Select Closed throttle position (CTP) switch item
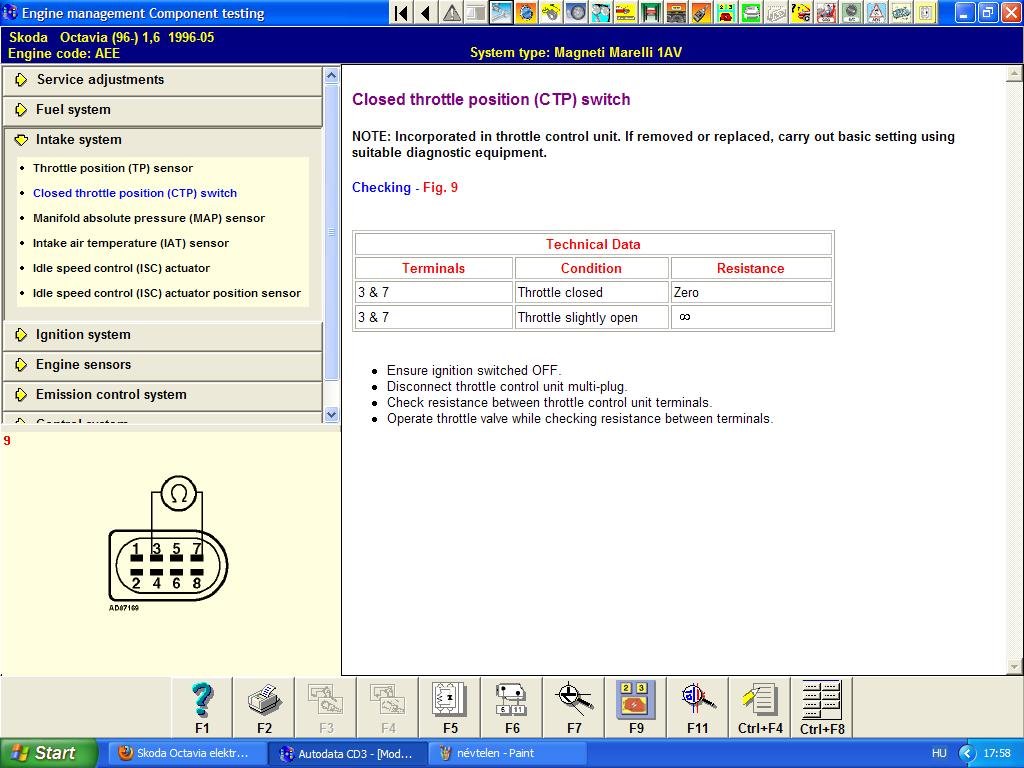The image size is (1024, 768). [135, 193]
